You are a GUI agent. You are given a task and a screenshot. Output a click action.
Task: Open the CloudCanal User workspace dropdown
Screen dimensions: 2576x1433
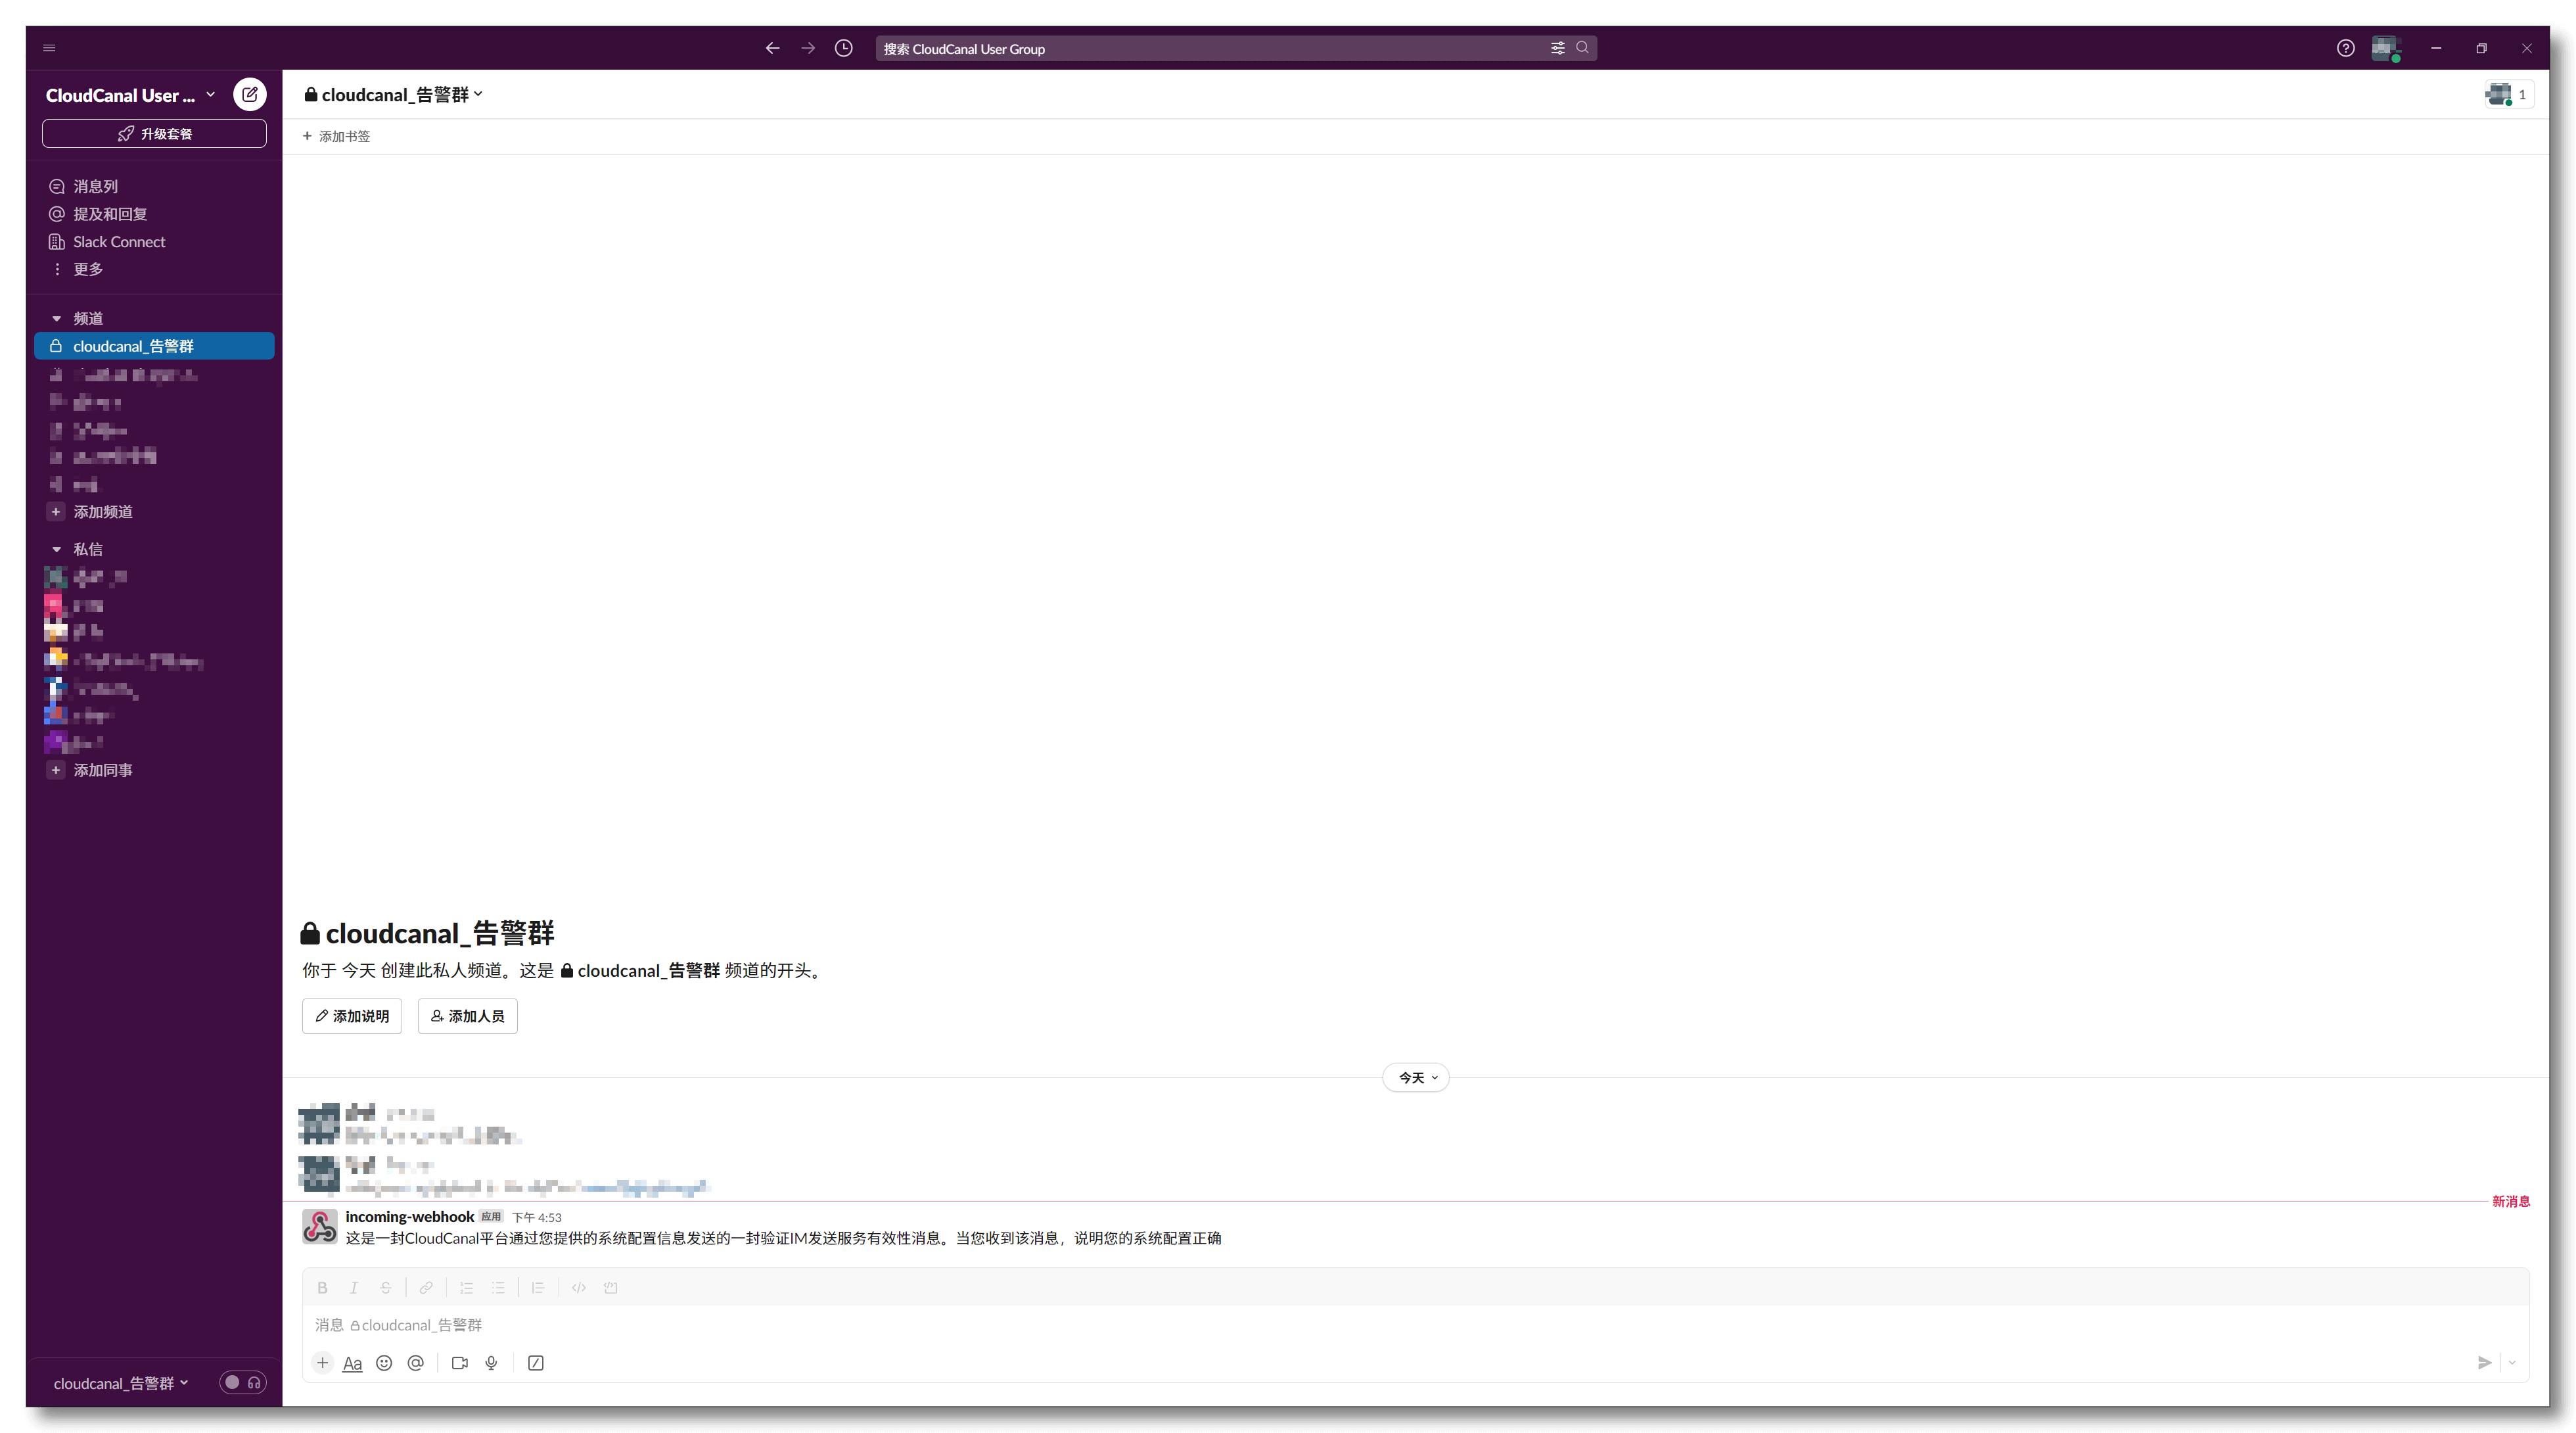point(130,95)
